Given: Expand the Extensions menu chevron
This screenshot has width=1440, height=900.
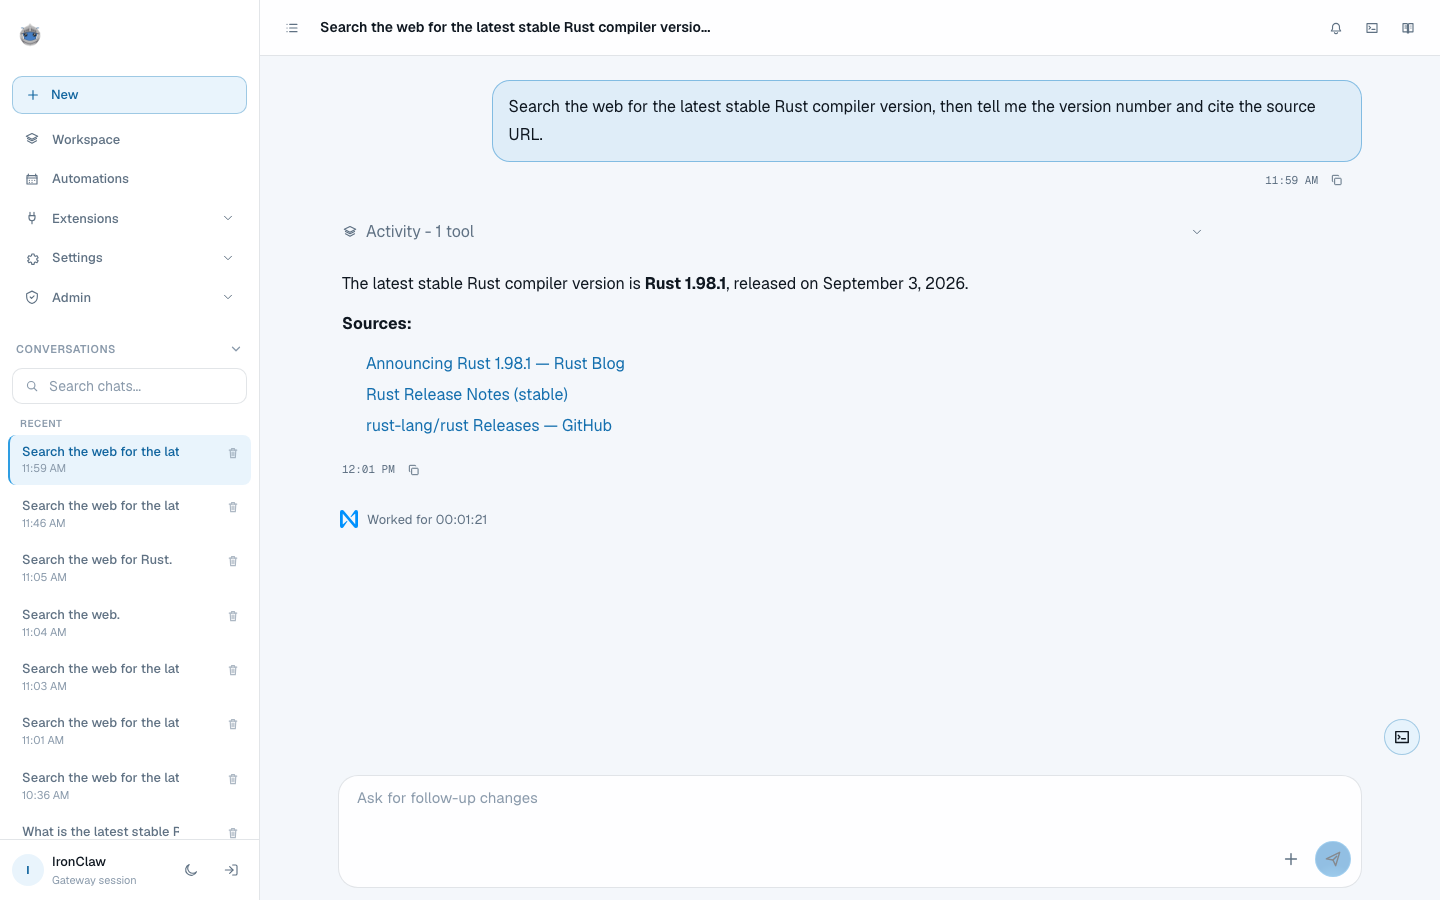Looking at the screenshot, I should [x=228, y=218].
